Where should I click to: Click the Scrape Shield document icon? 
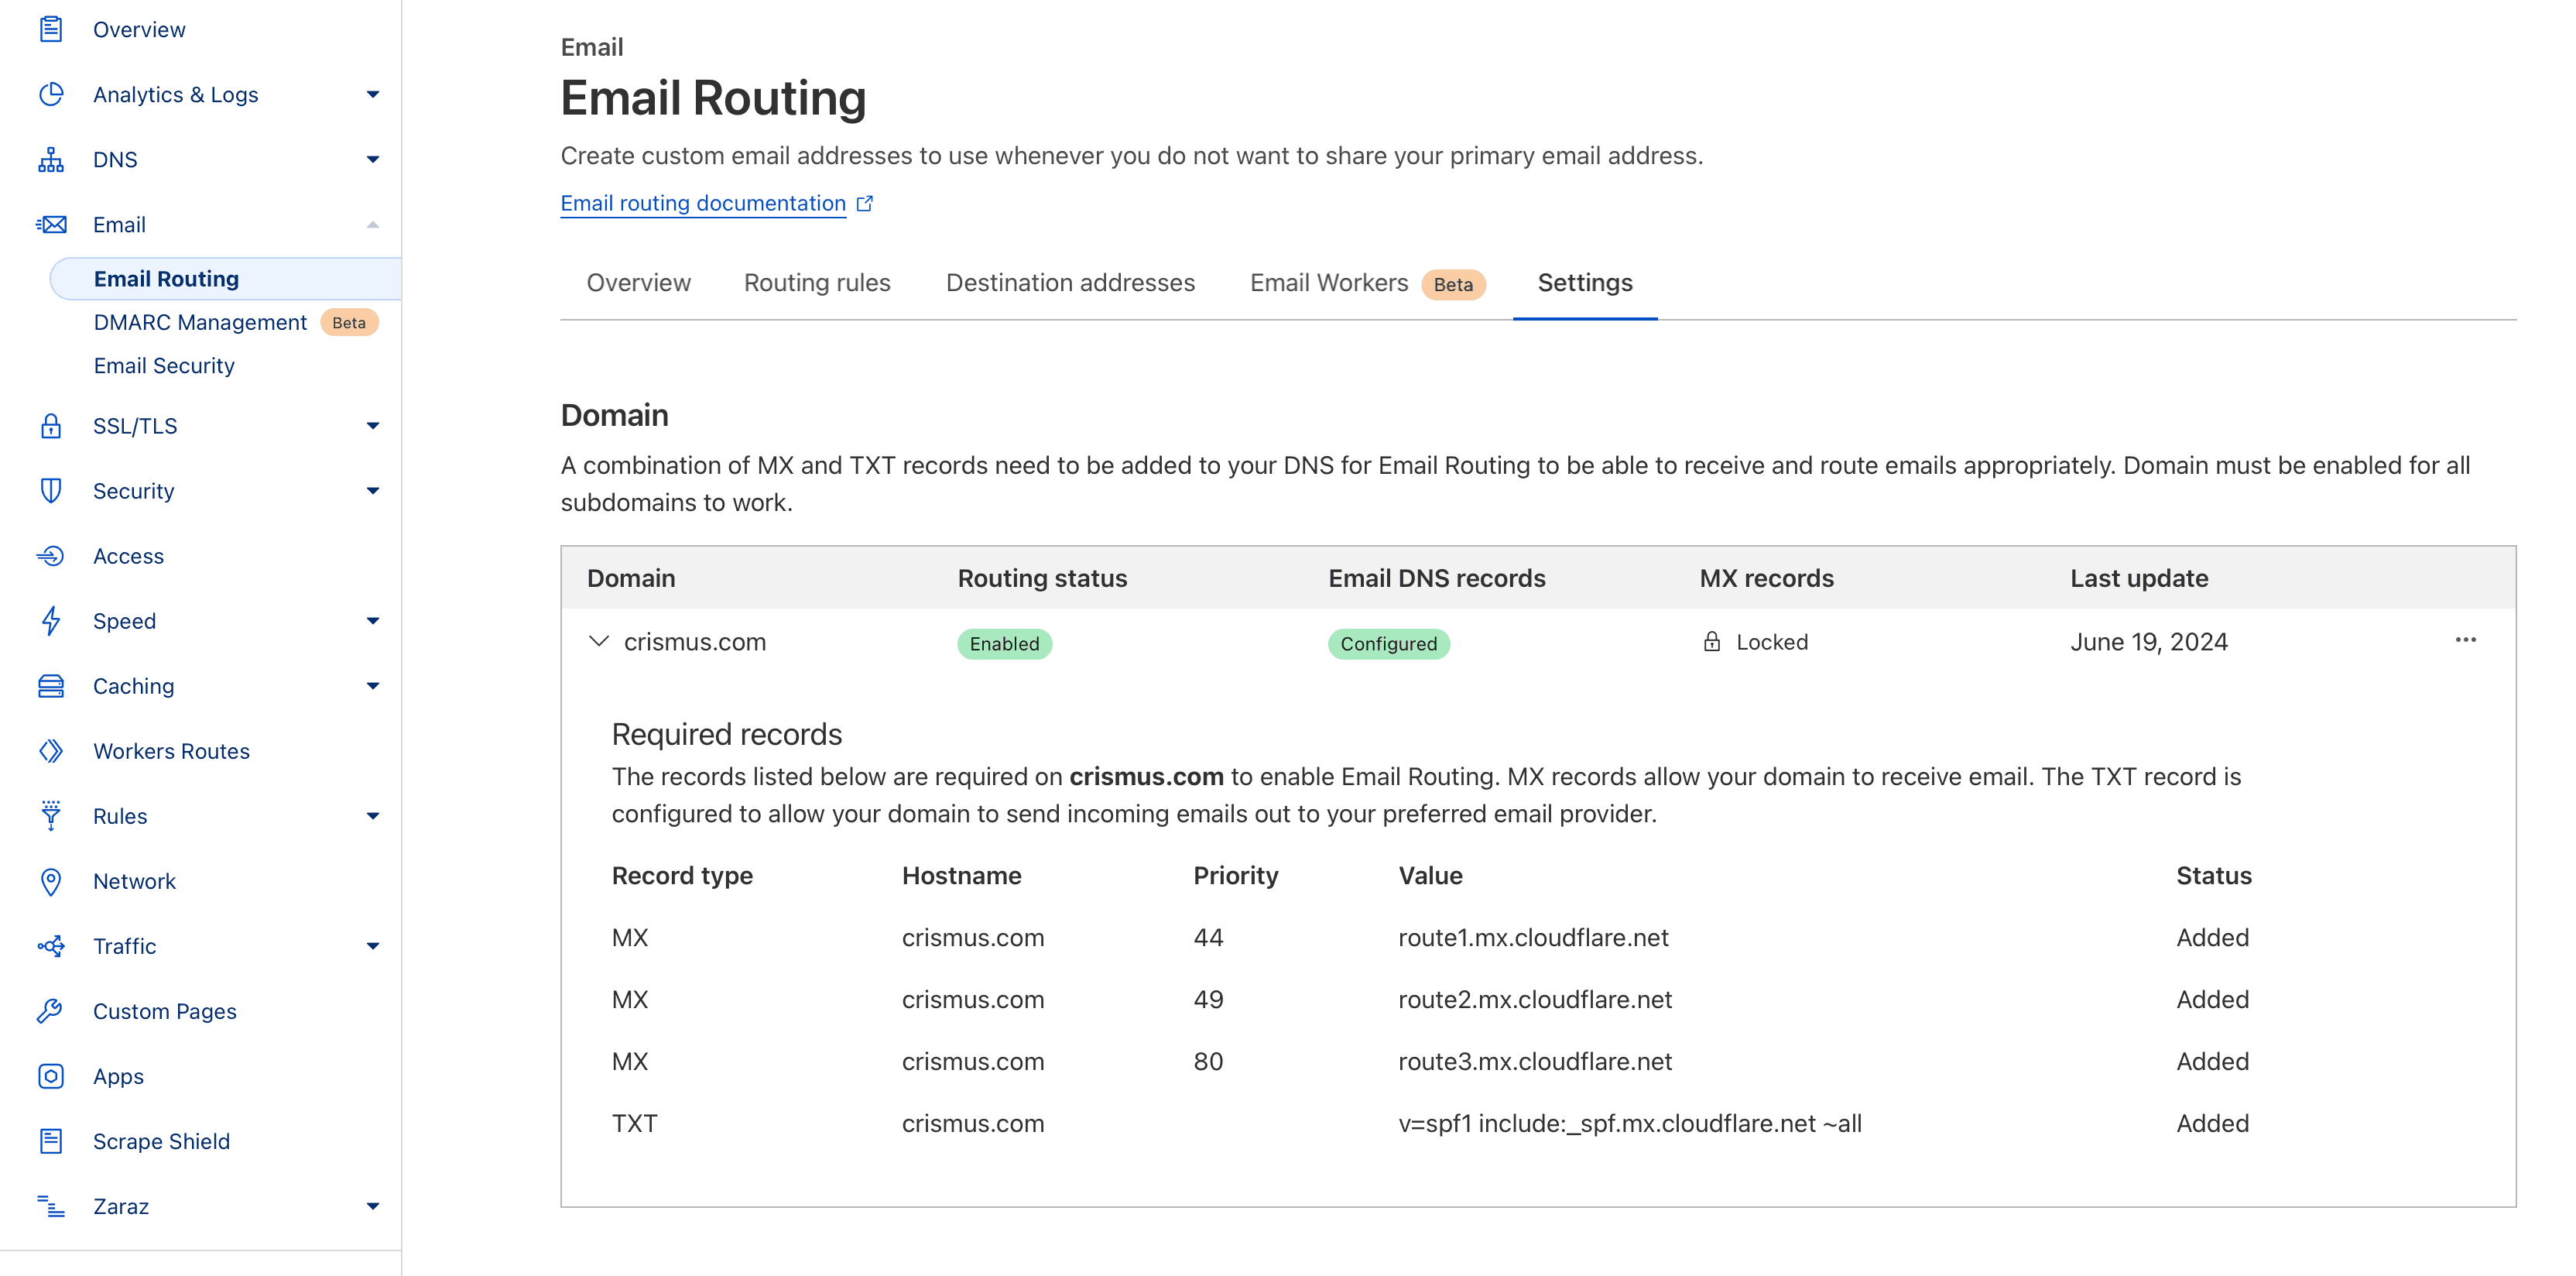click(51, 1141)
